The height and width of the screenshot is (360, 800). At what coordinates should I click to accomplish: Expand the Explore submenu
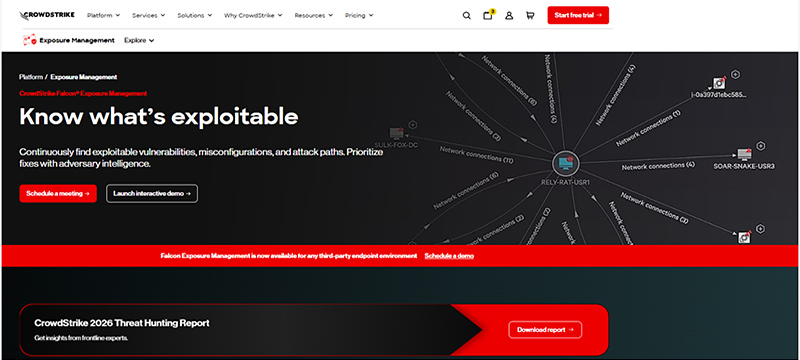139,40
